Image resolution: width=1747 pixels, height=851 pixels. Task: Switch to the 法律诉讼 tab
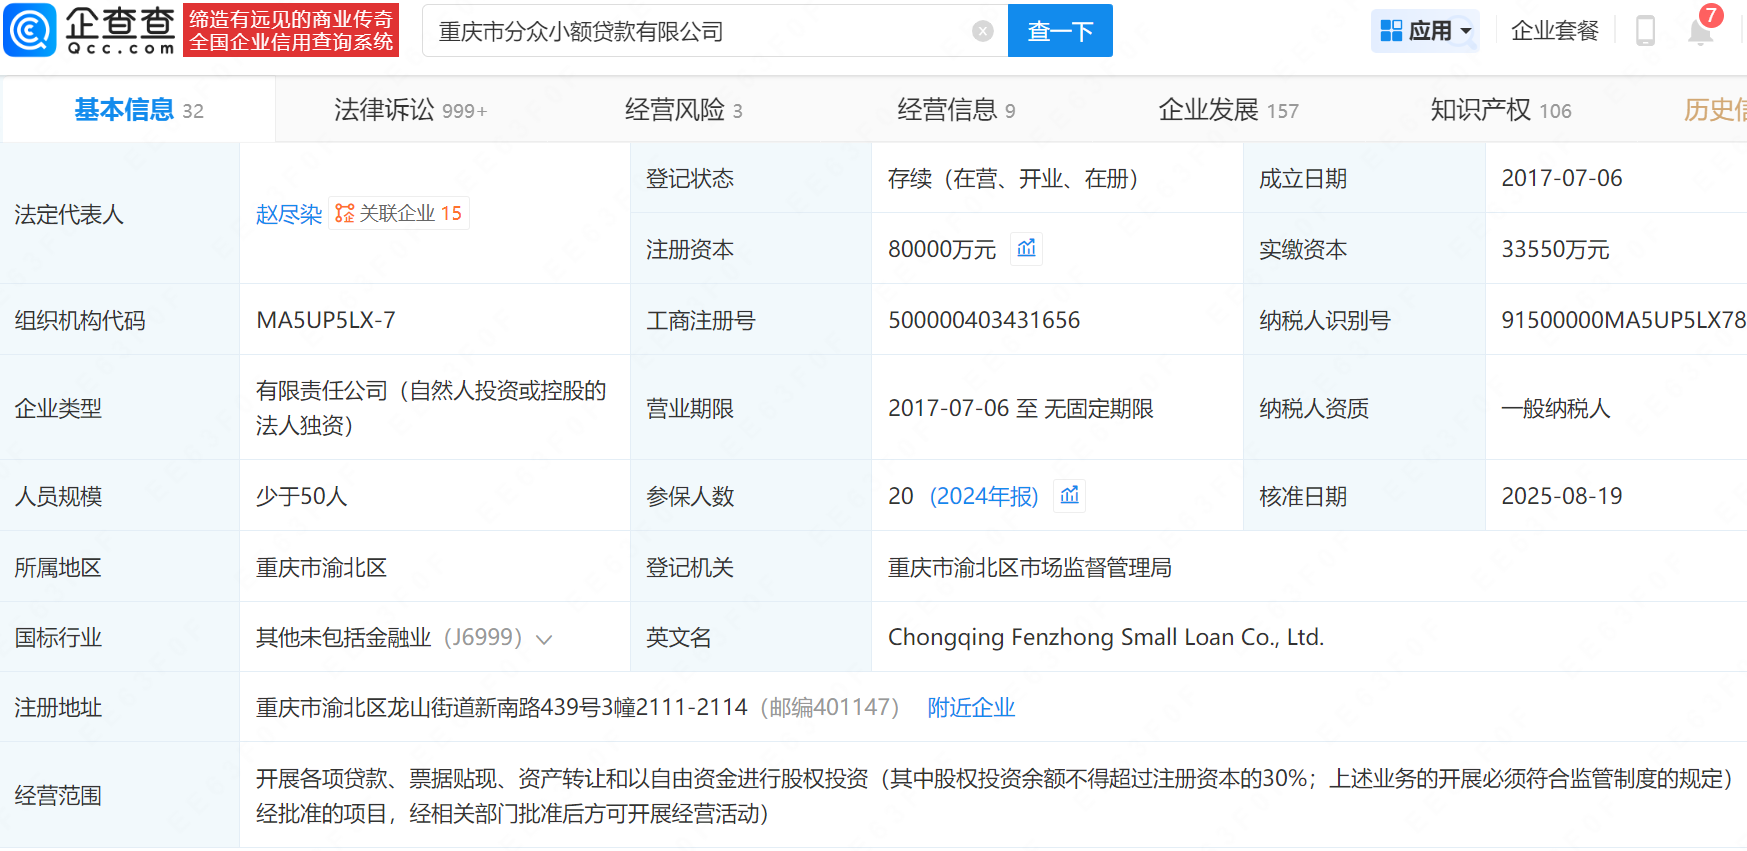pos(410,110)
